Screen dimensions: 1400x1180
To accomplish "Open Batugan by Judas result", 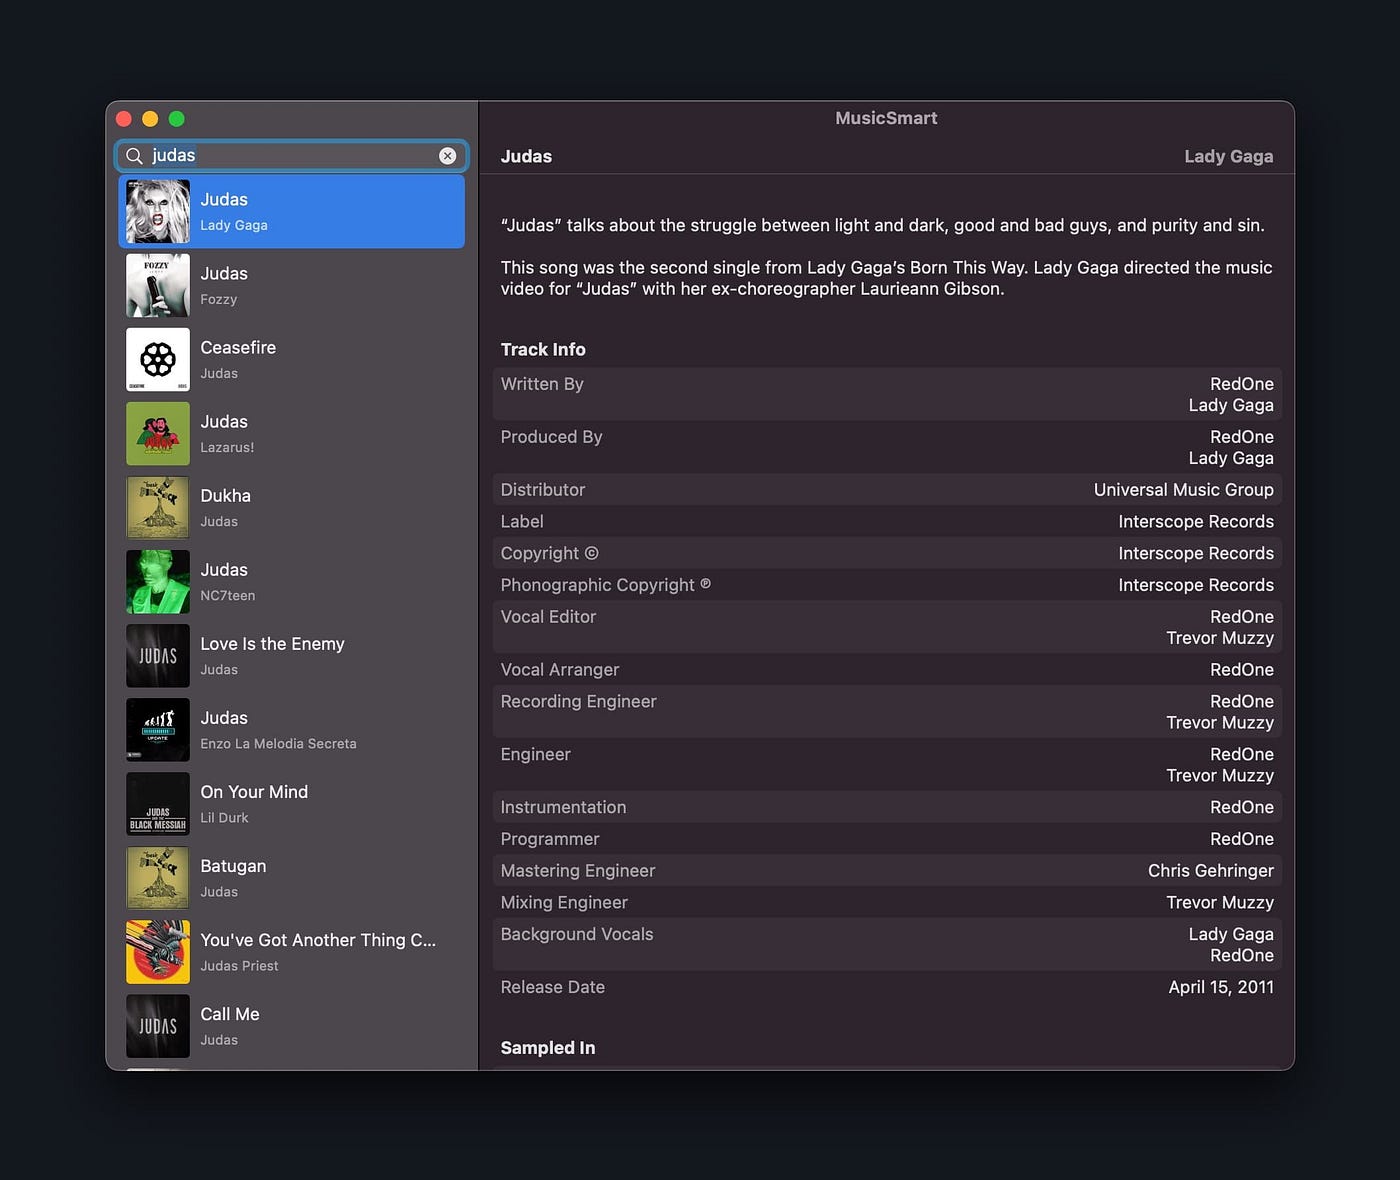I will tap(291, 878).
